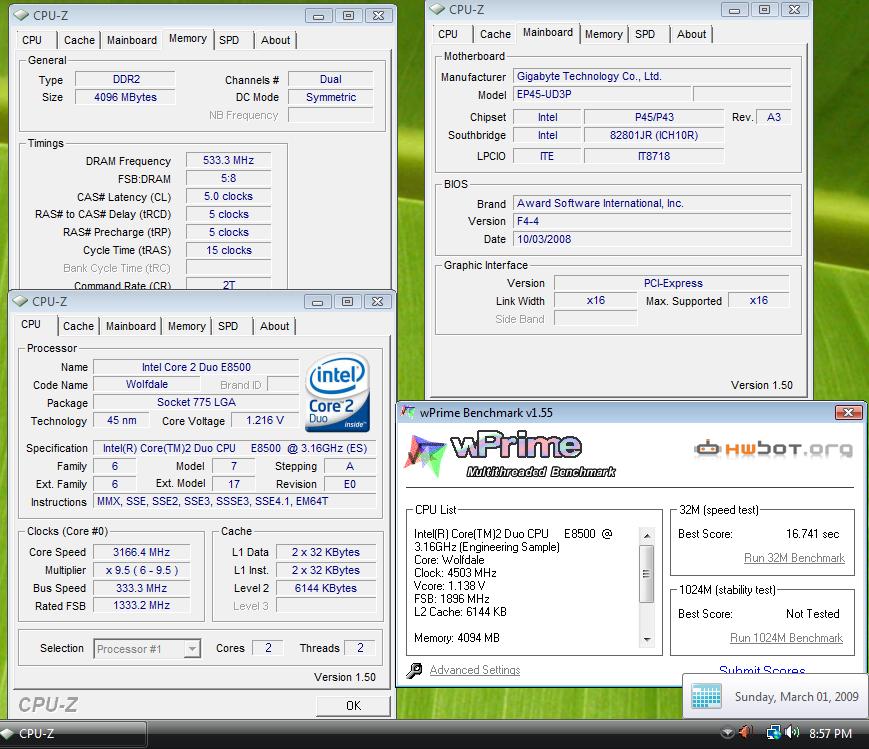This screenshot has width=869, height=749.
Task: Select Cache tab in CPU-Z CPU window
Action: 78,326
